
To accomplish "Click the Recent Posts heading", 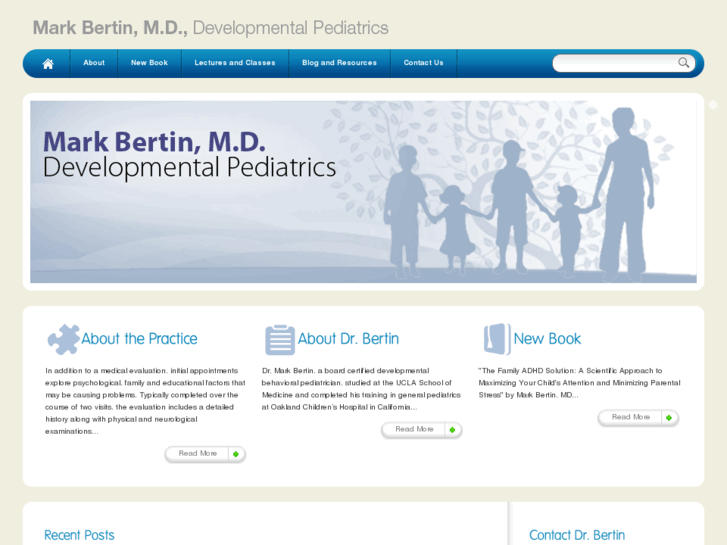I will [x=79, y=535].
